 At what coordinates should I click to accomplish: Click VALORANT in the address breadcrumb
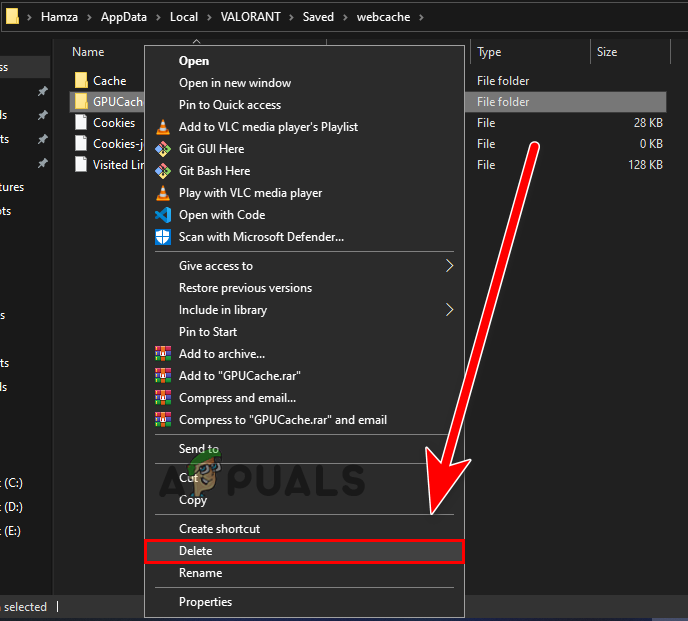(251, 17)
